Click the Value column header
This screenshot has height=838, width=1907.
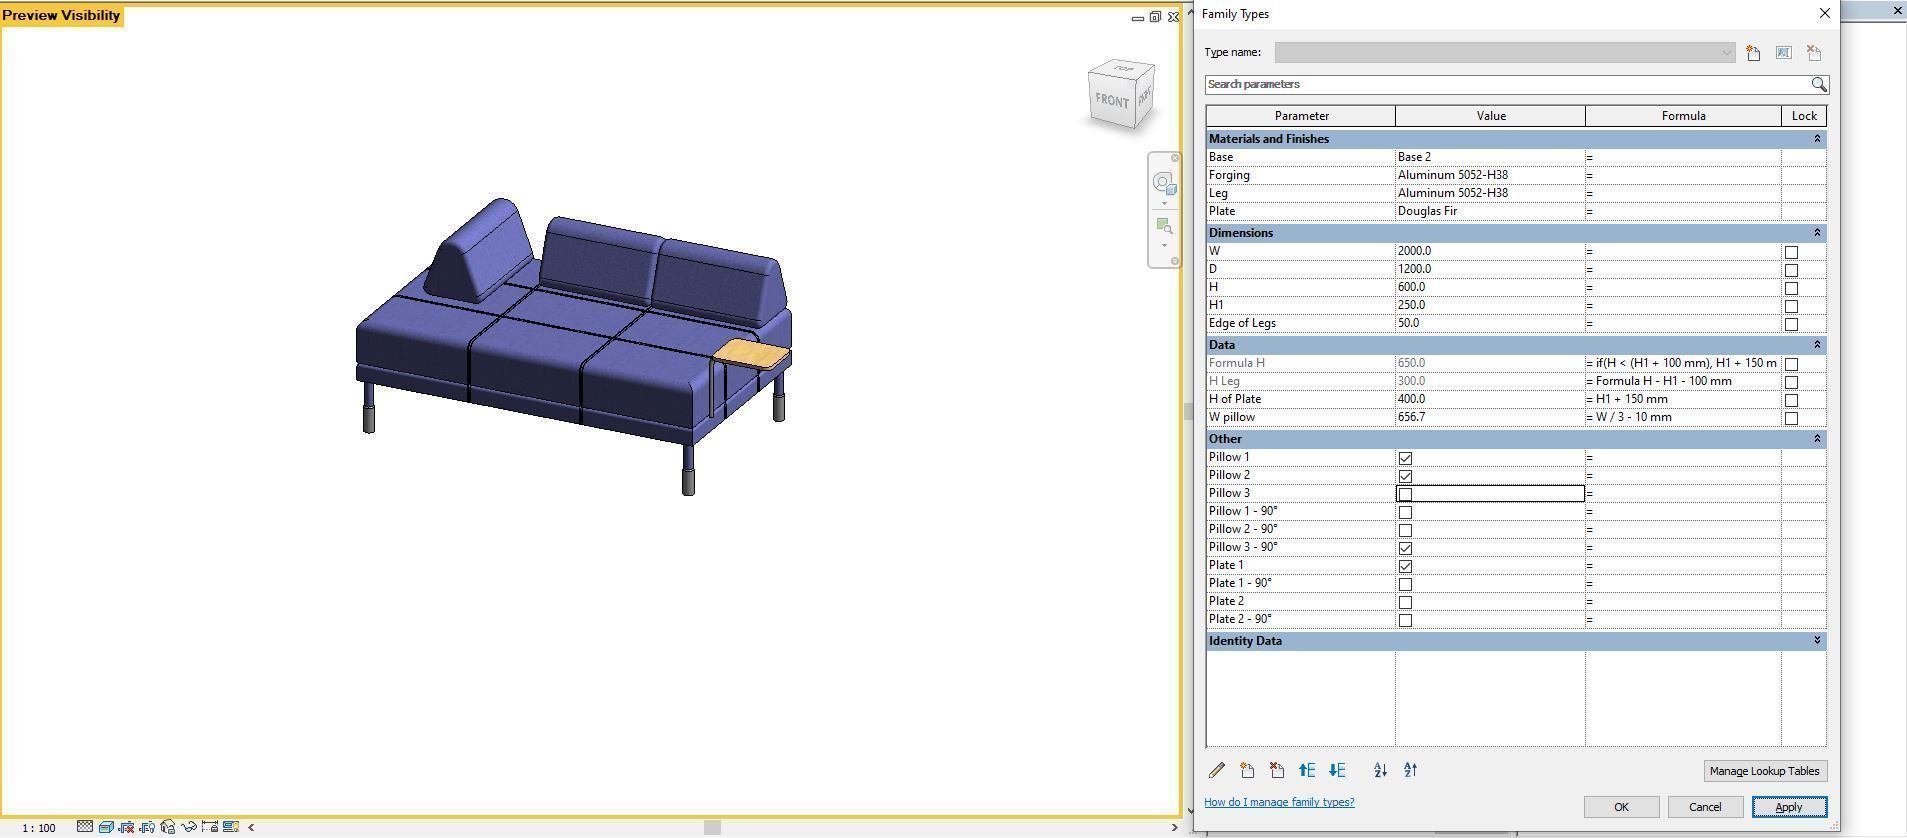coord(1490,116)
